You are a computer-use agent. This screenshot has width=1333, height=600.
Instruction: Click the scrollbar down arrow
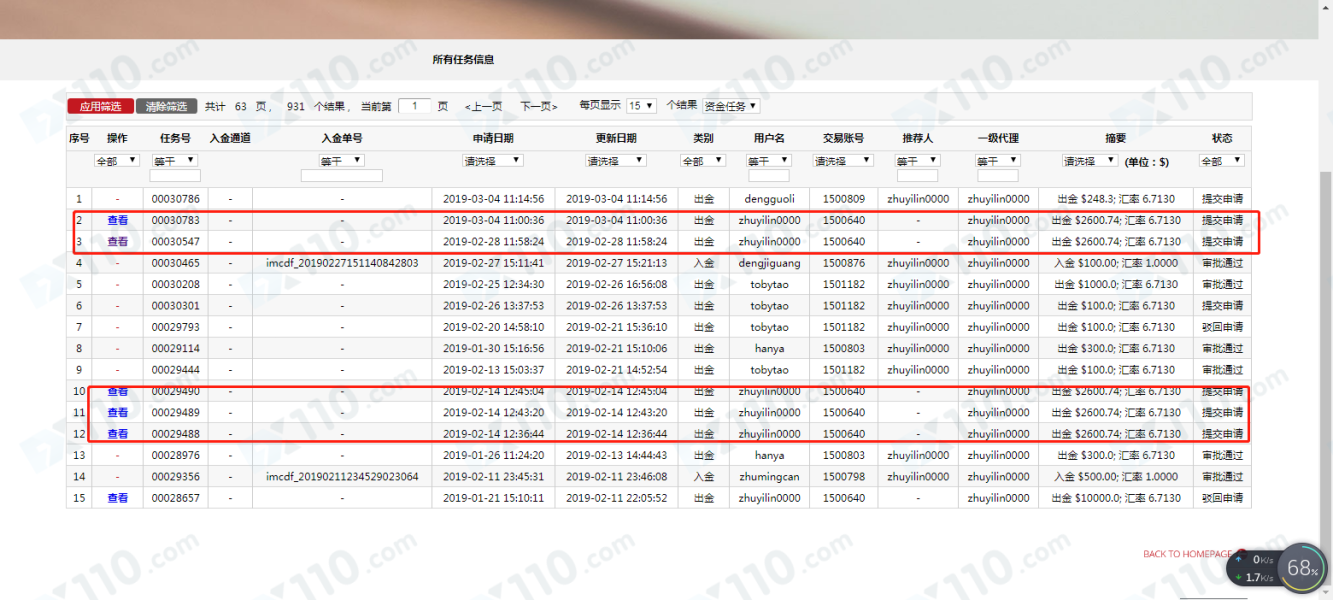[x=1325, y=593]
